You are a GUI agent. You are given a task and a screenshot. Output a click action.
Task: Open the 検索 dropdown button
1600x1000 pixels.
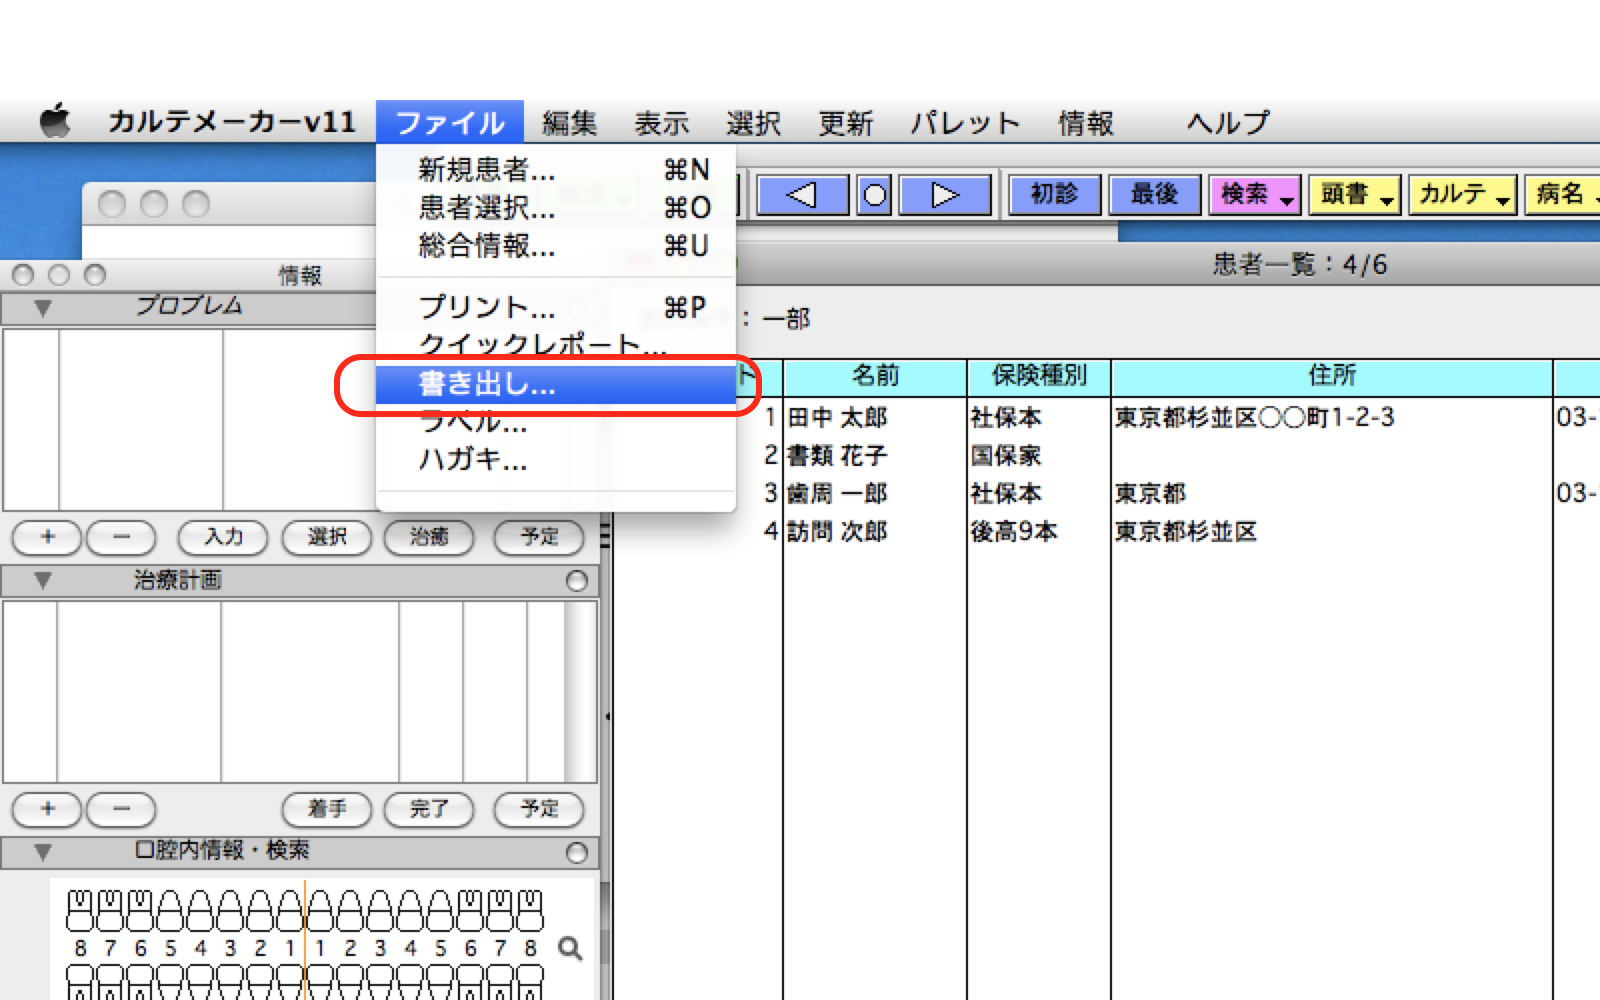tap(1254, 195)
